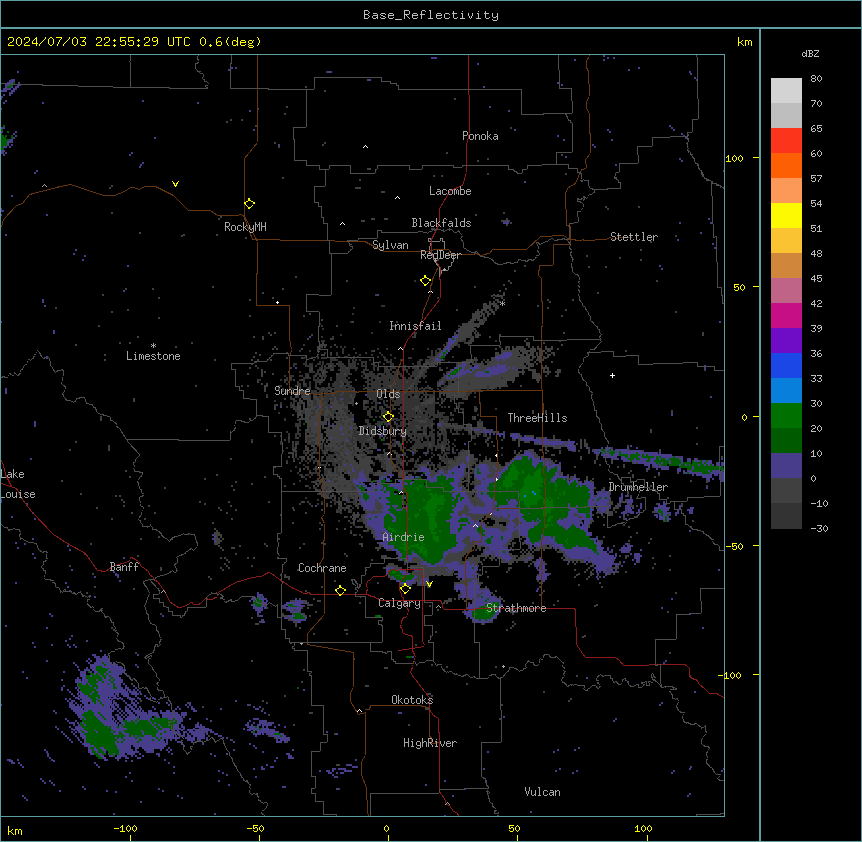This screenshot has height=842, width=862.
Task: Select the white plus marker north of Drumheller
Action: tap(612, 375)
